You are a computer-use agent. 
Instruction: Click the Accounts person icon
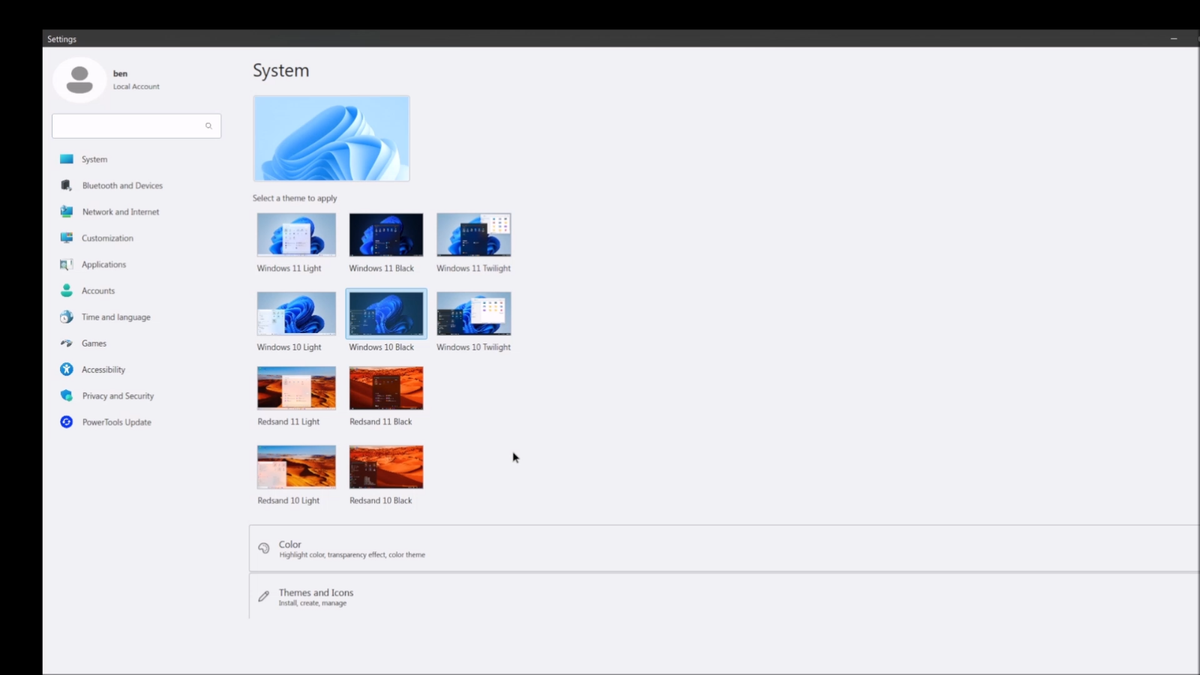[x=67, y=291]
